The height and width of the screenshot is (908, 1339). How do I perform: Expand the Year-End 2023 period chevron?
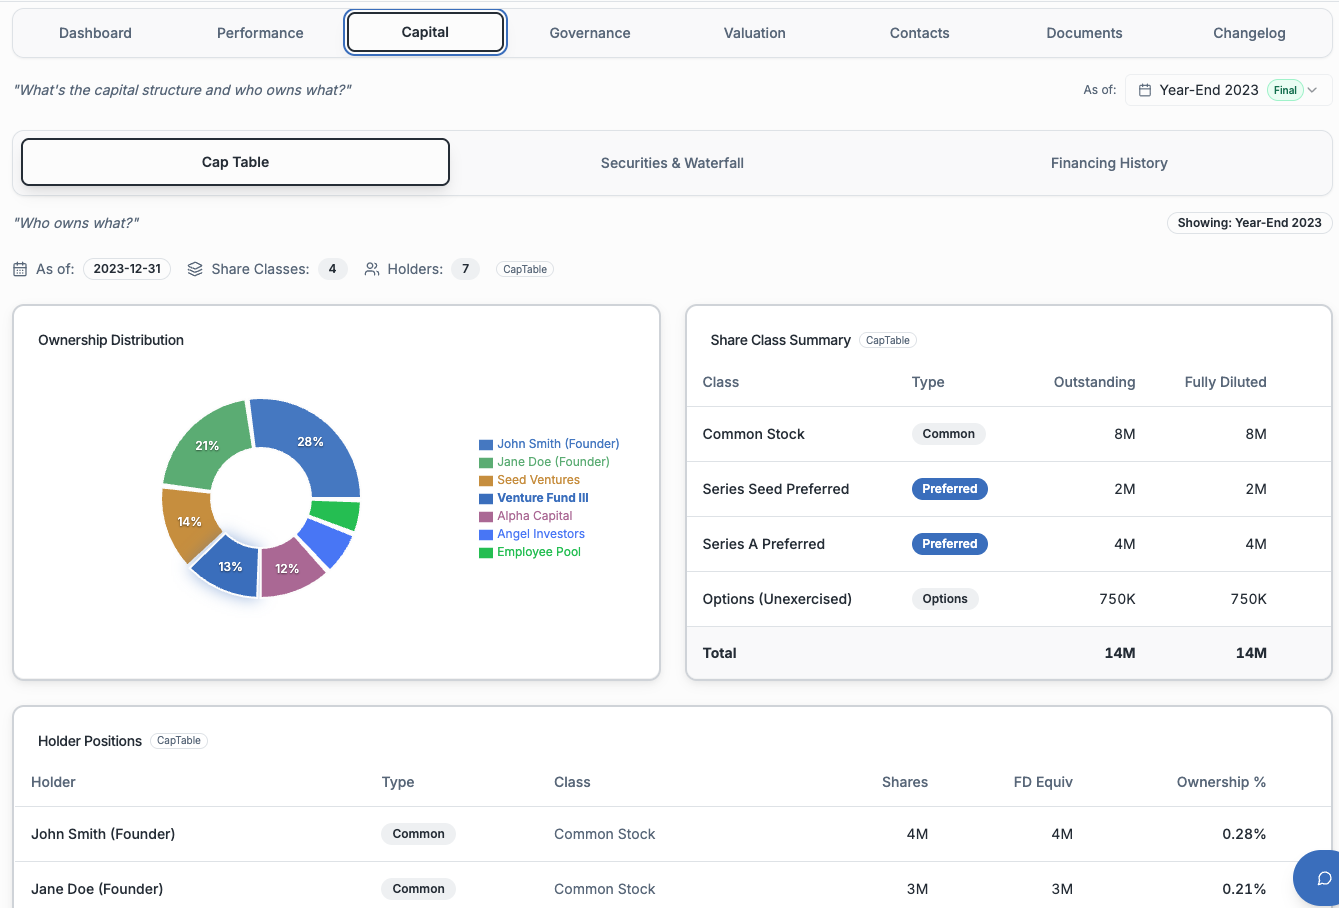(1312, 90)
